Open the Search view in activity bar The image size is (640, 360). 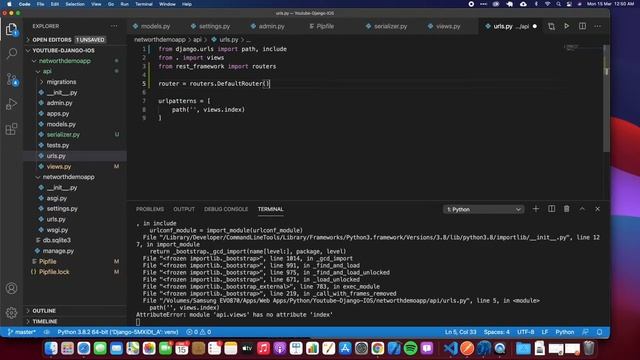point(11,53)
